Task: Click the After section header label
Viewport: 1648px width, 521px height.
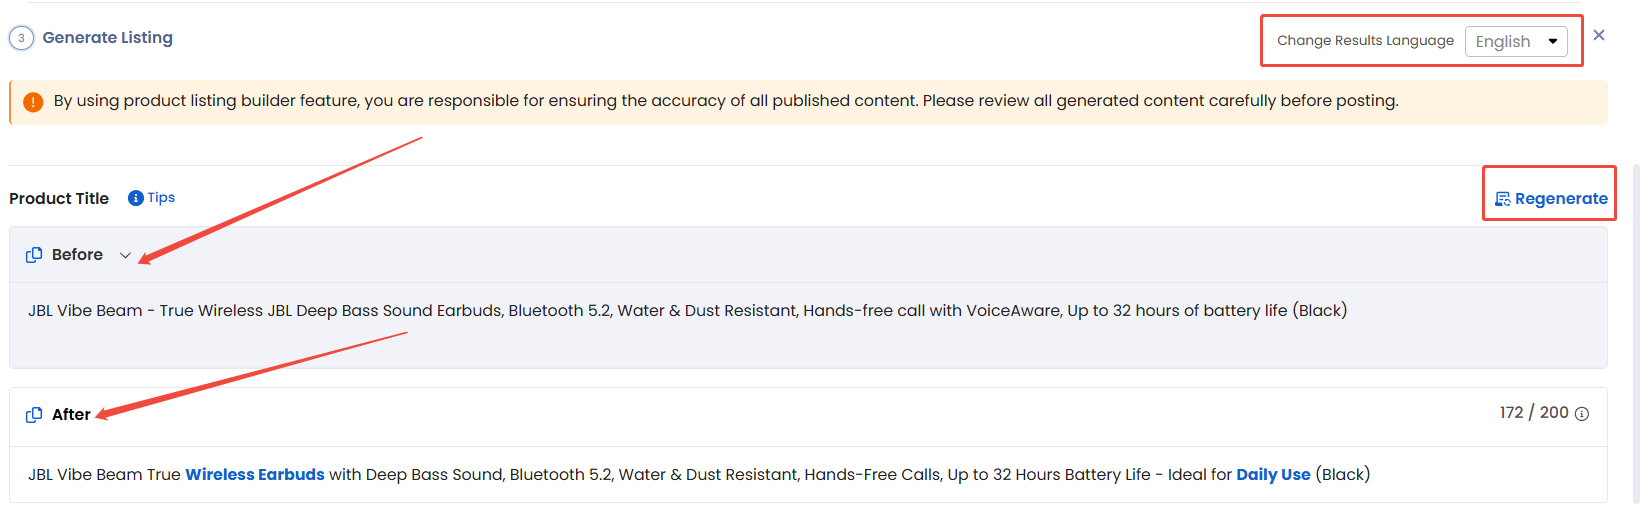Action: point(71,415)
